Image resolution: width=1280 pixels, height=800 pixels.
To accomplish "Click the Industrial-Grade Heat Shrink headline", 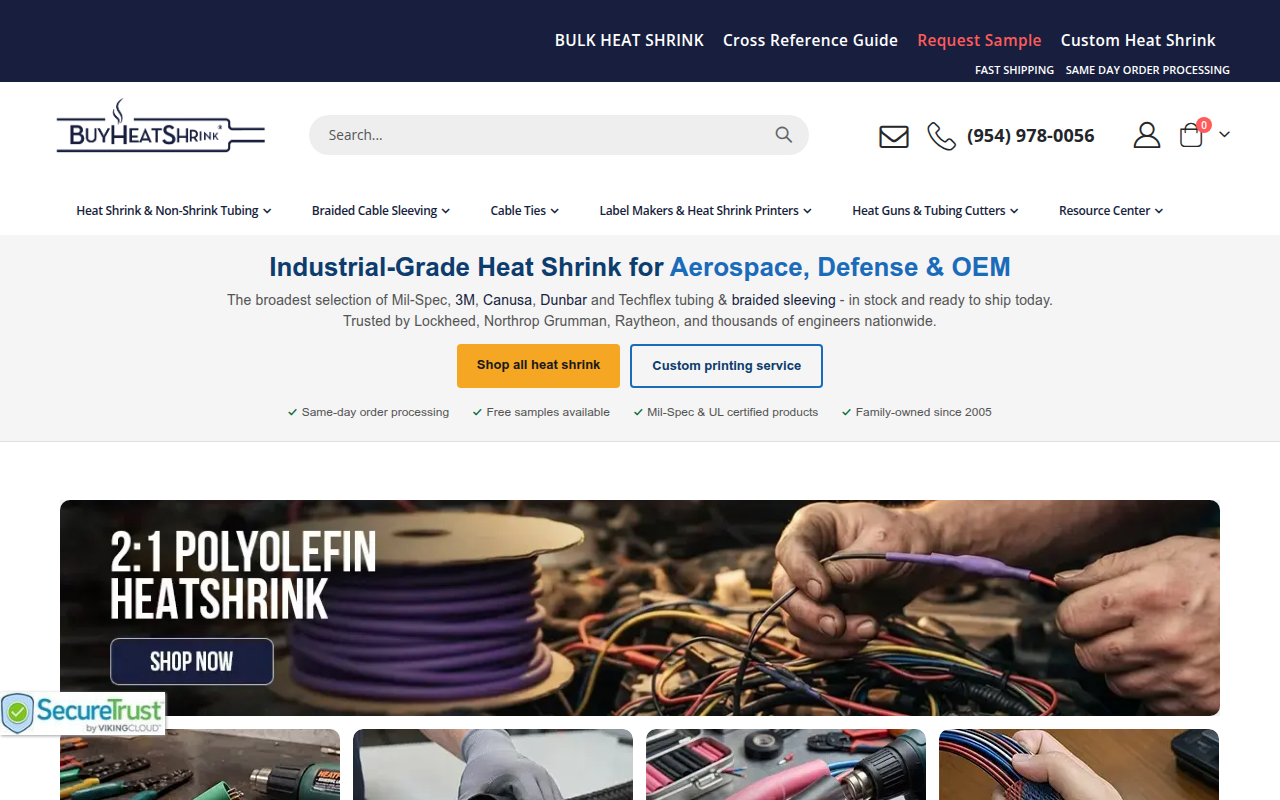I will [x=640, y=267].
